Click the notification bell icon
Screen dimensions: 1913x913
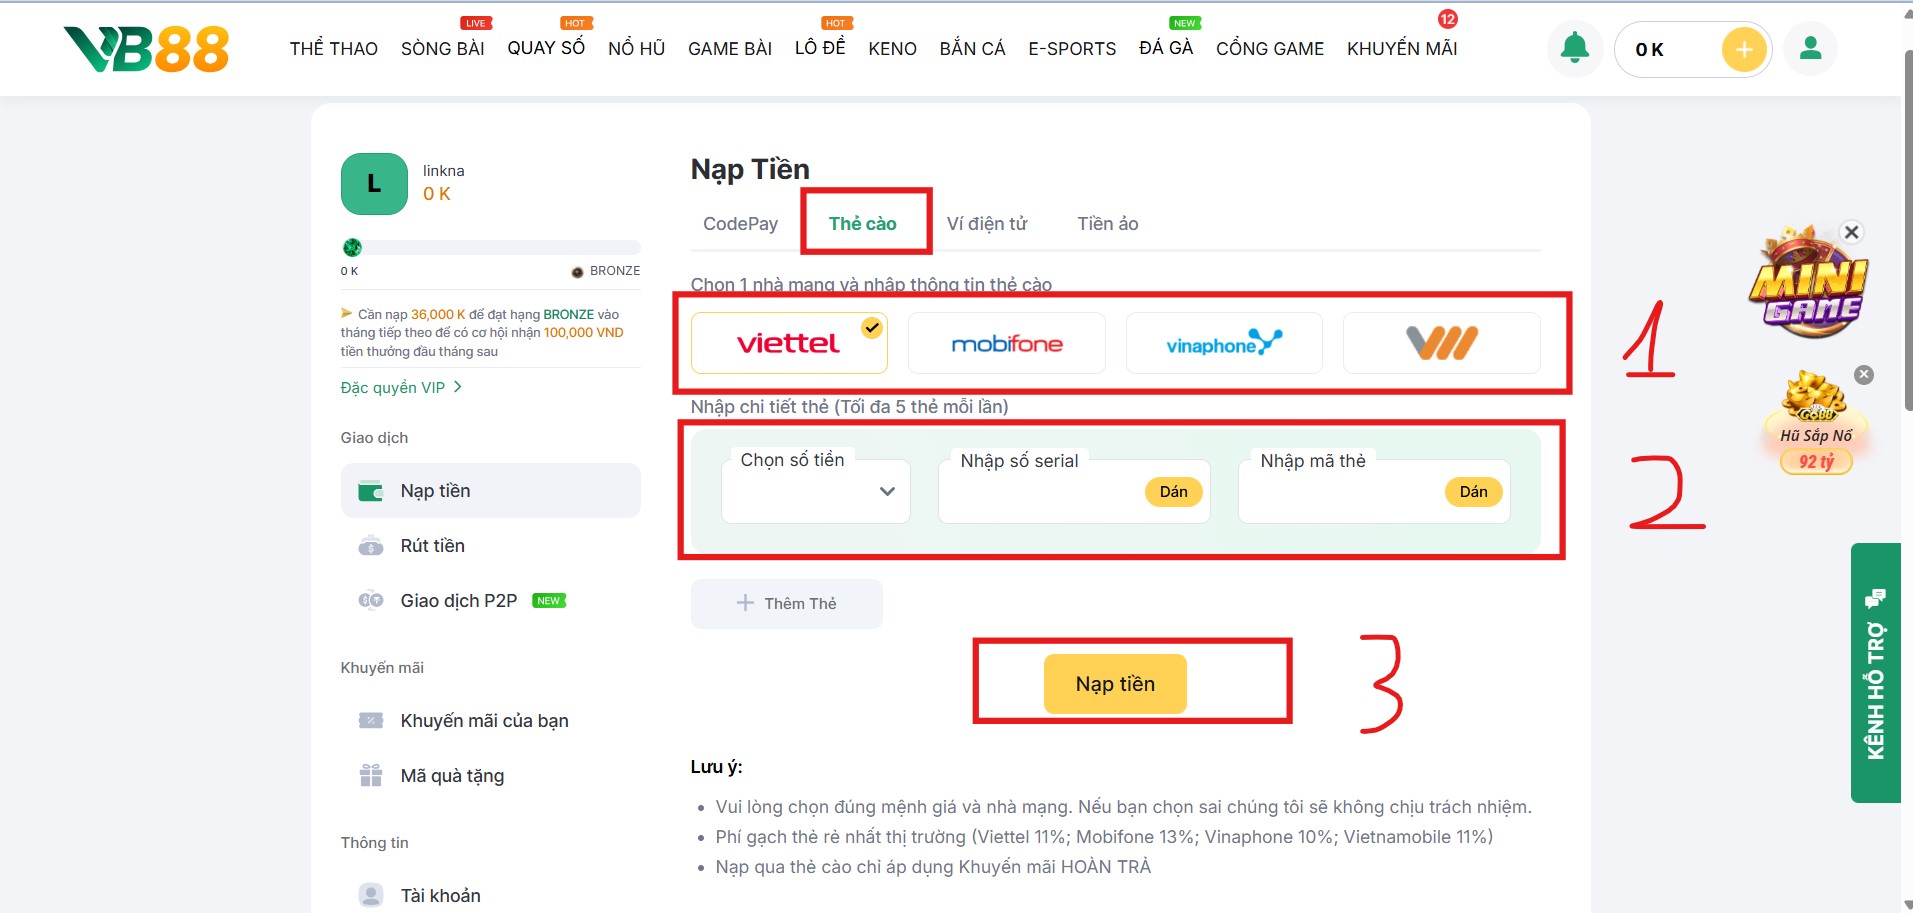1574,48
